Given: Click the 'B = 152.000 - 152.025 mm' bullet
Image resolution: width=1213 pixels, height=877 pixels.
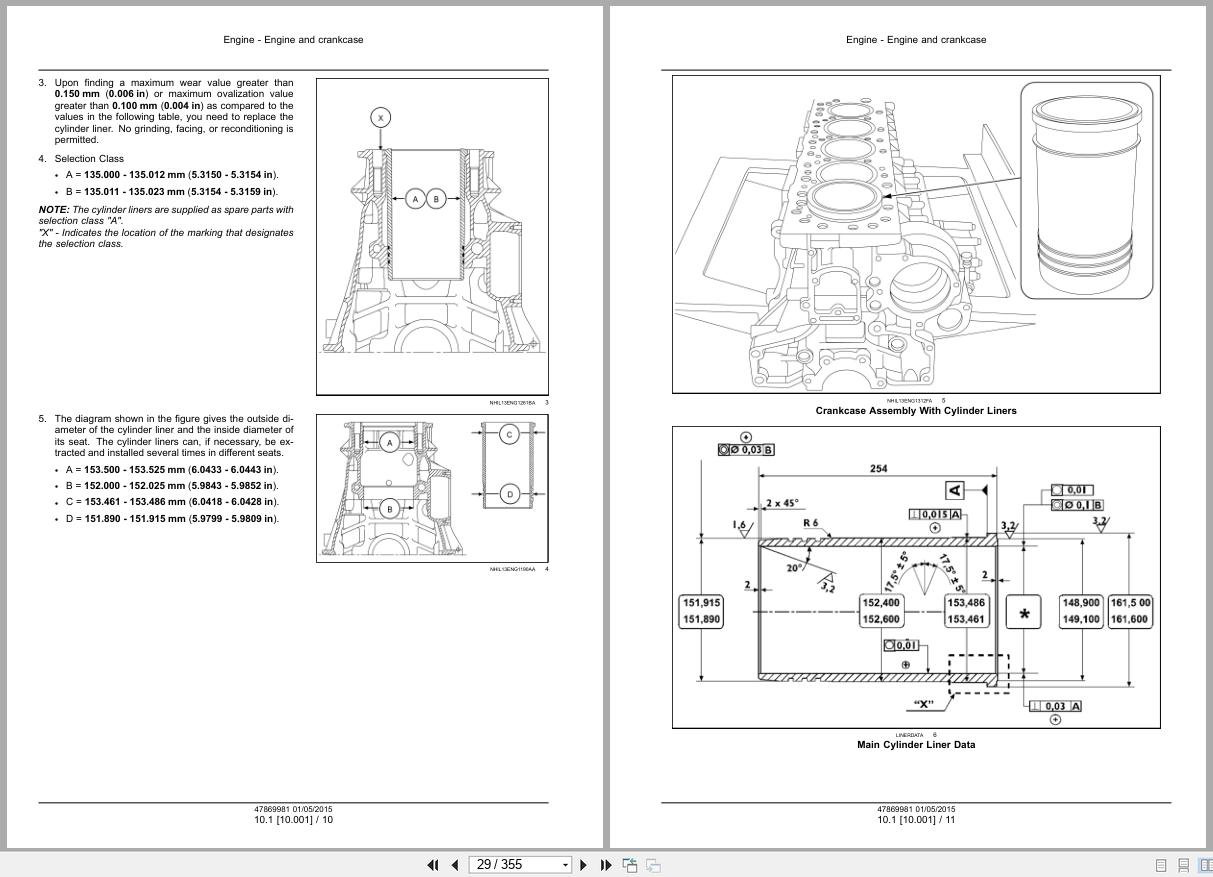Looking at the screenshot, I should [x=172, y=486].
